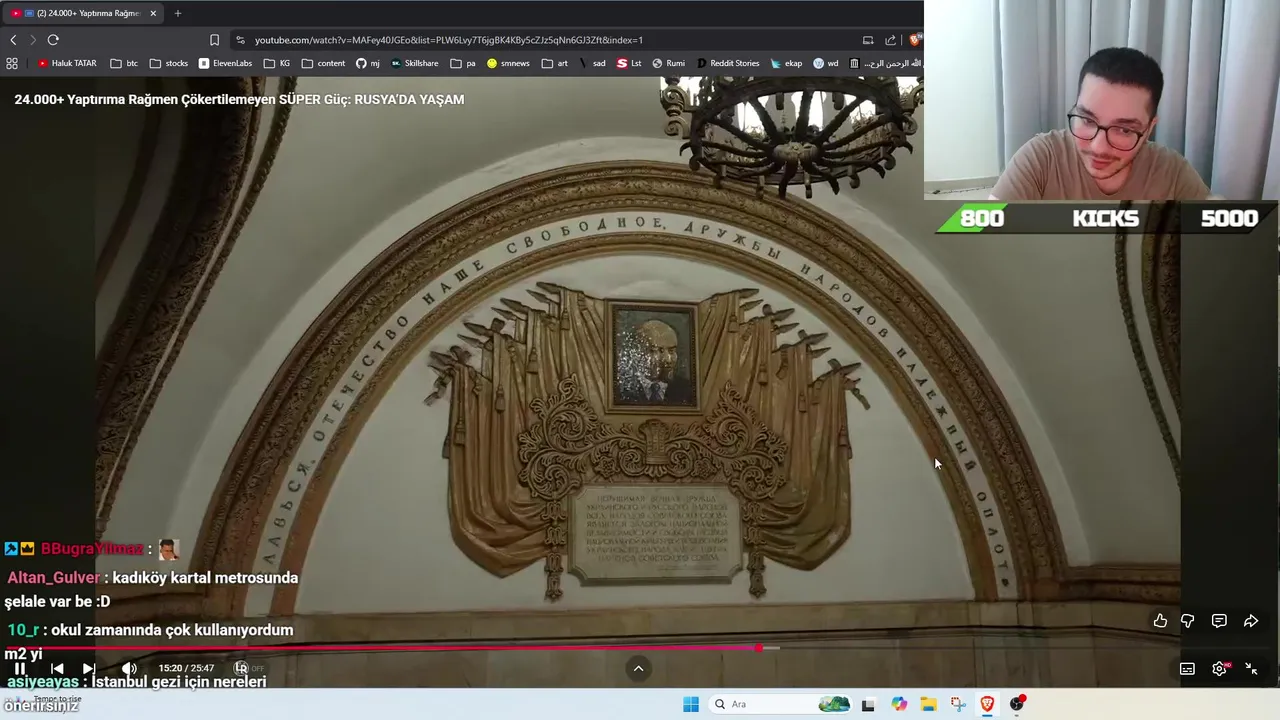Screen dimensions: 1280x720
Task: Switch to Brave browser in taskbar
Action: 987,704
